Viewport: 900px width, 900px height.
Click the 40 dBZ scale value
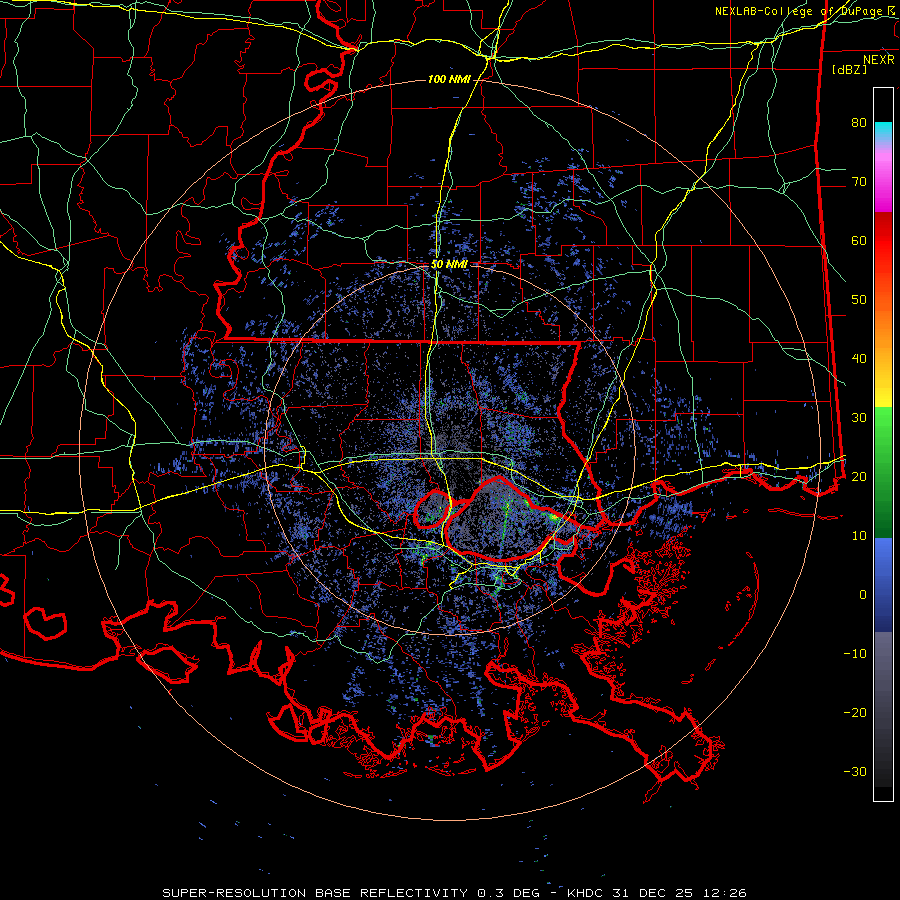(x=859, y=359)
